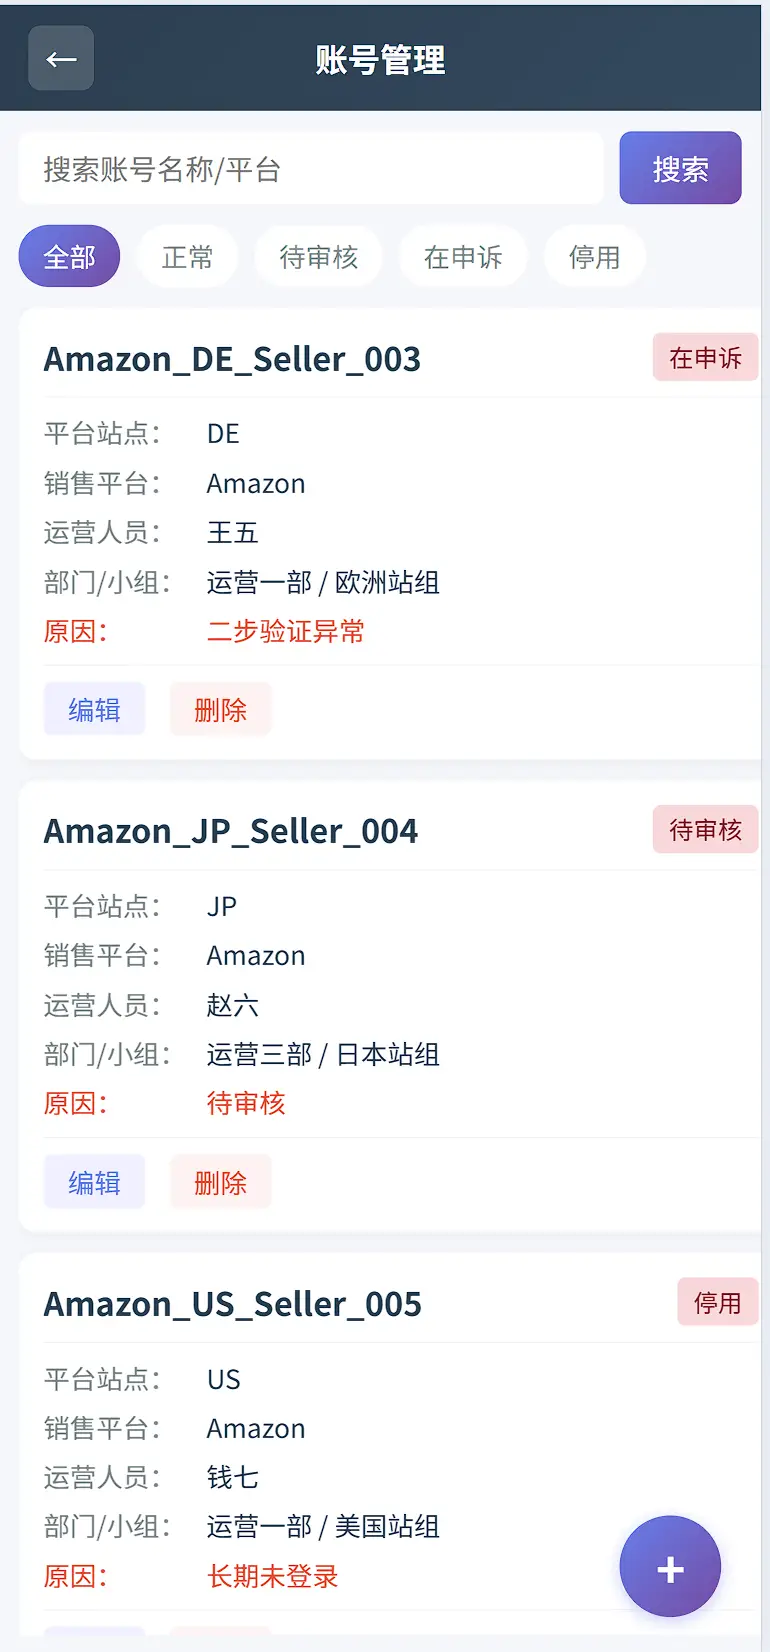Switch to the 正常 filter tab

pyautogui.click(x=187, y=256)
